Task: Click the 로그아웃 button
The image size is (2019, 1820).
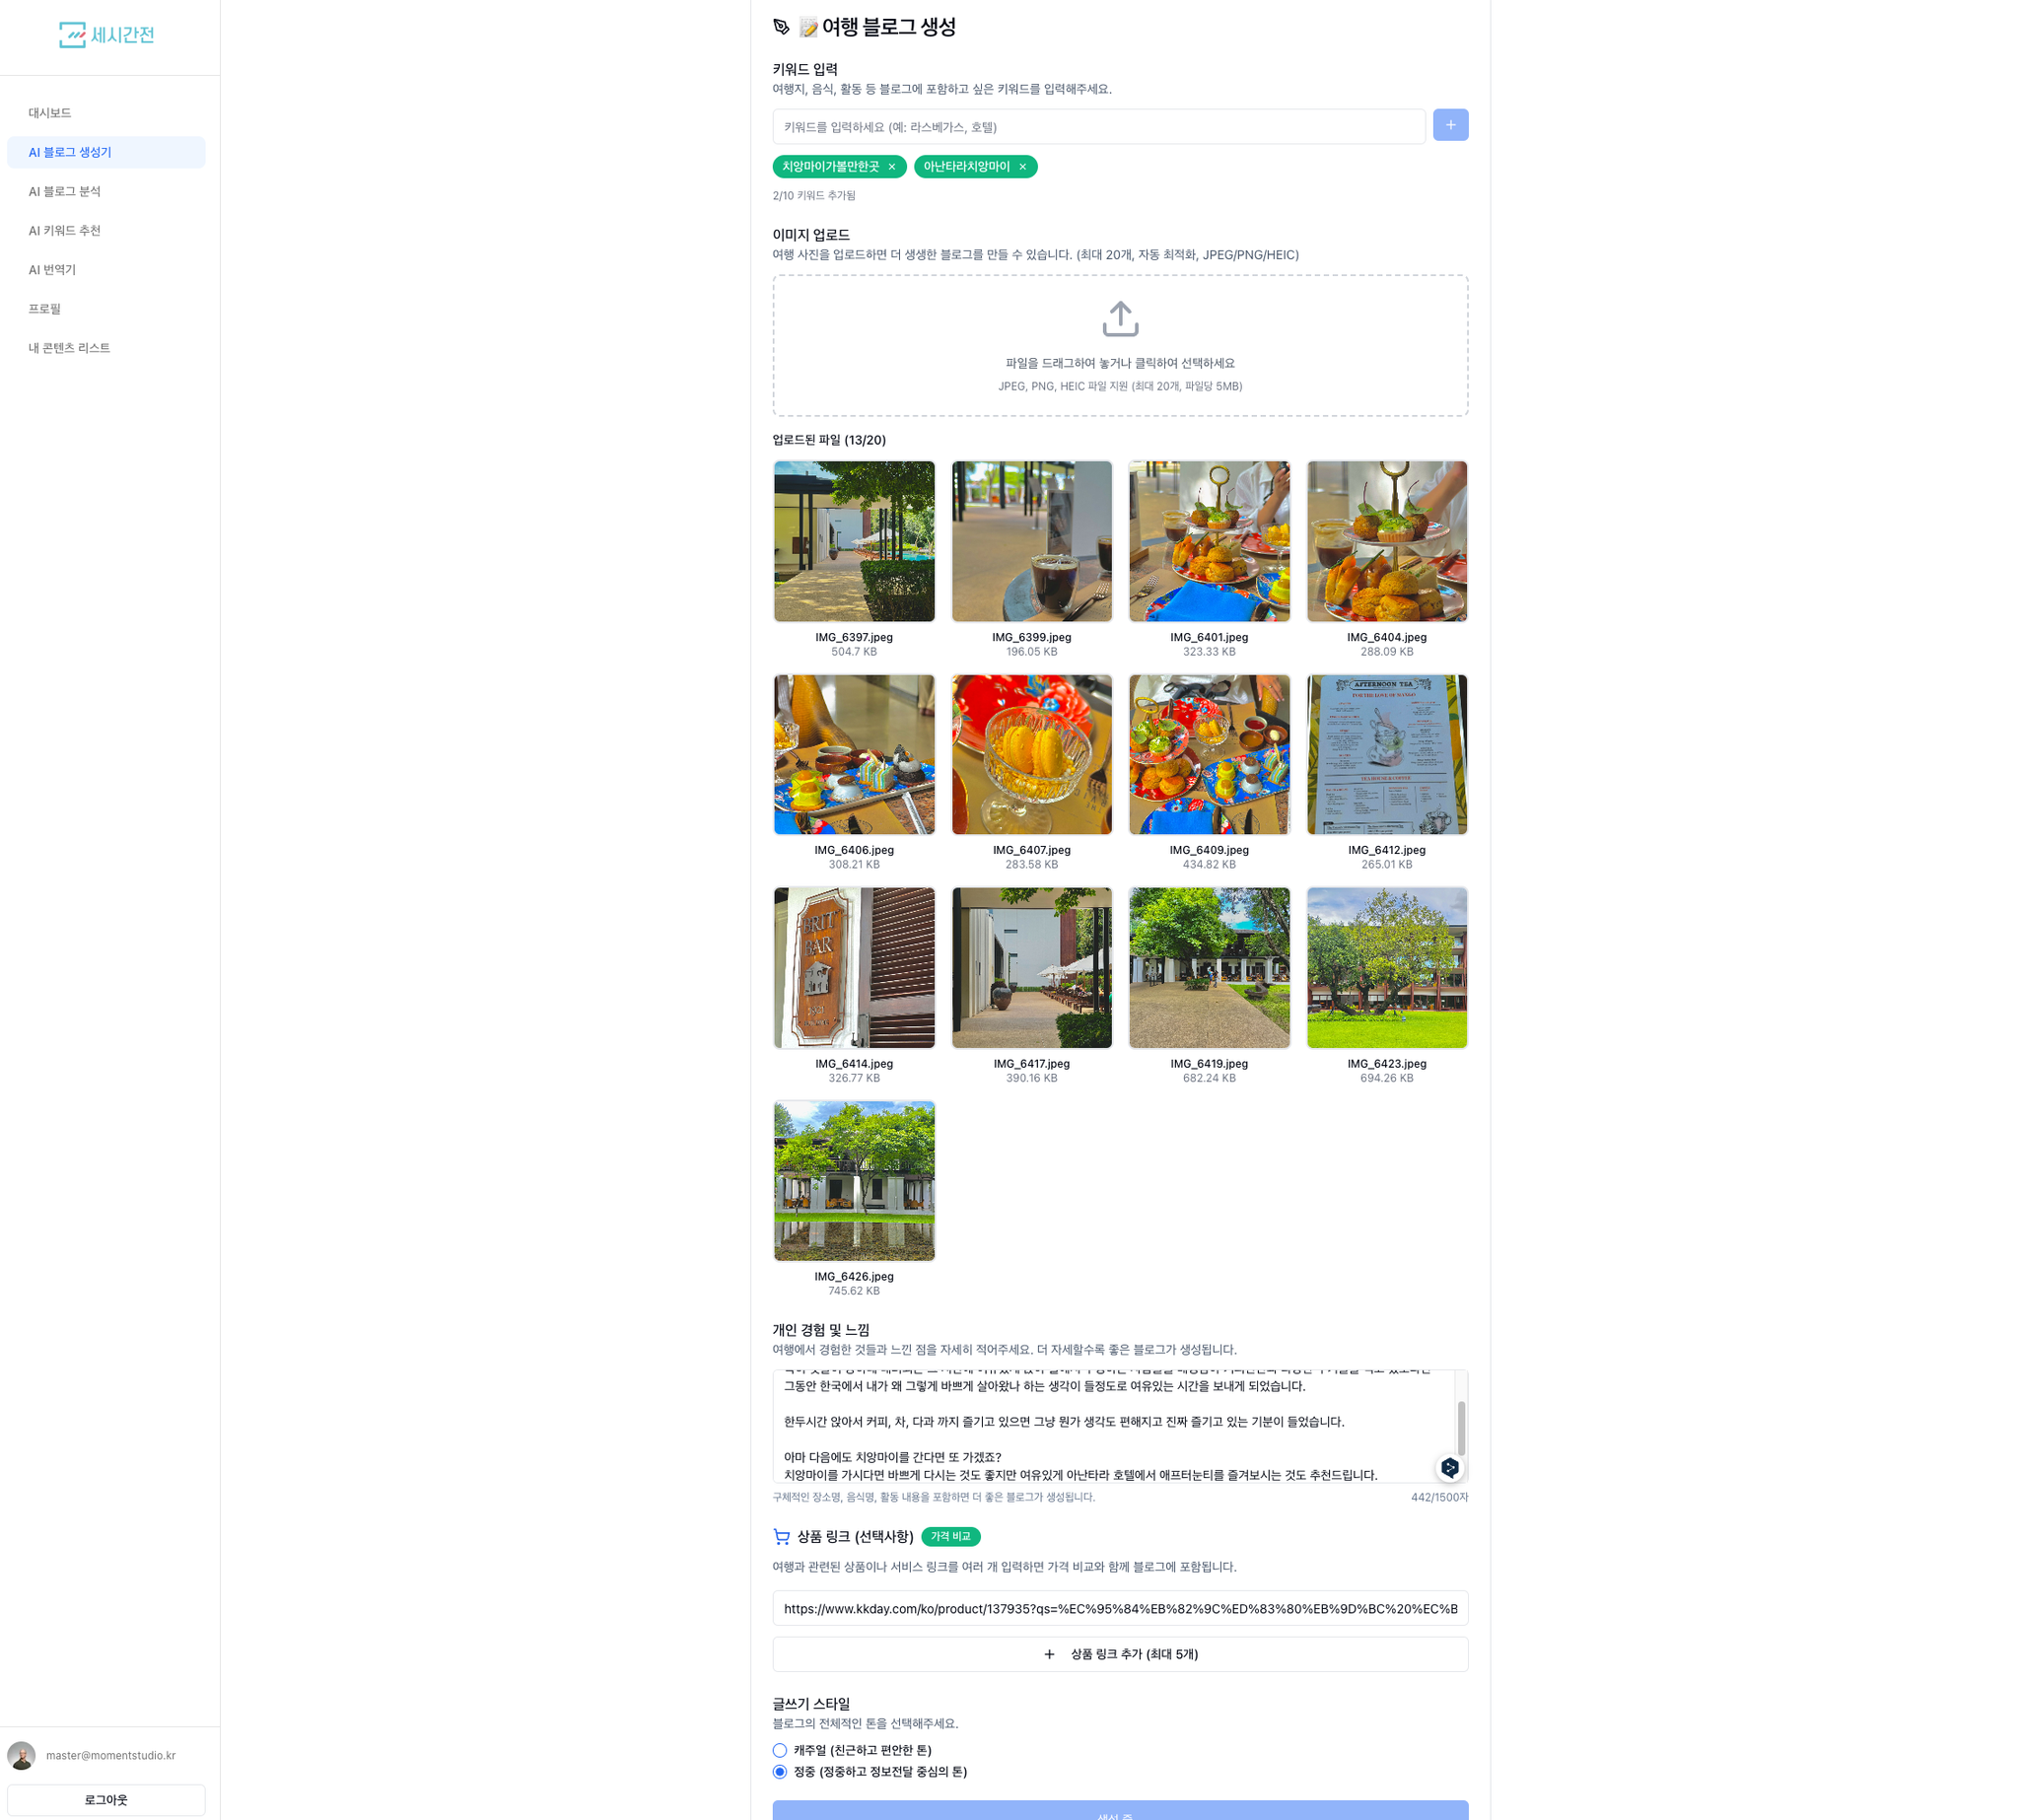Action: click(106, 1799)
